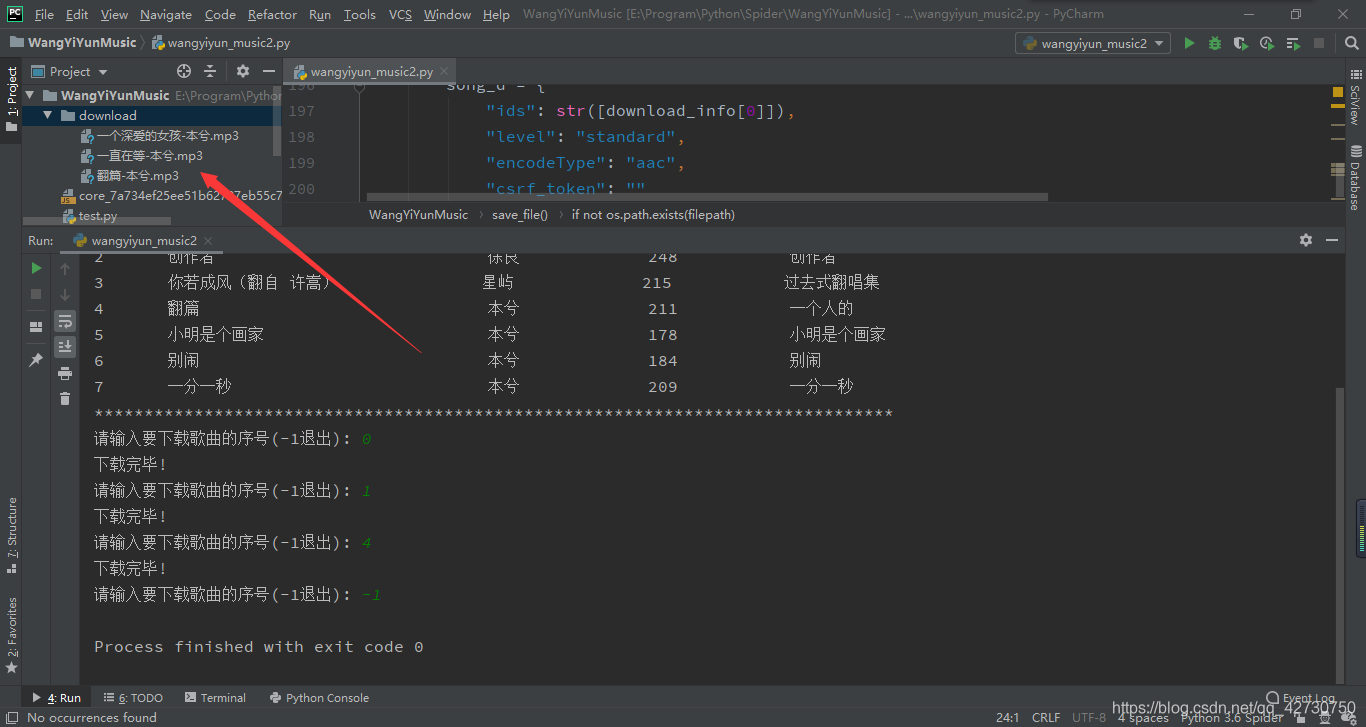Click the wangyiyun_music2.py navigation bar item
The image size is (1366, 727).
coord(222,43)
